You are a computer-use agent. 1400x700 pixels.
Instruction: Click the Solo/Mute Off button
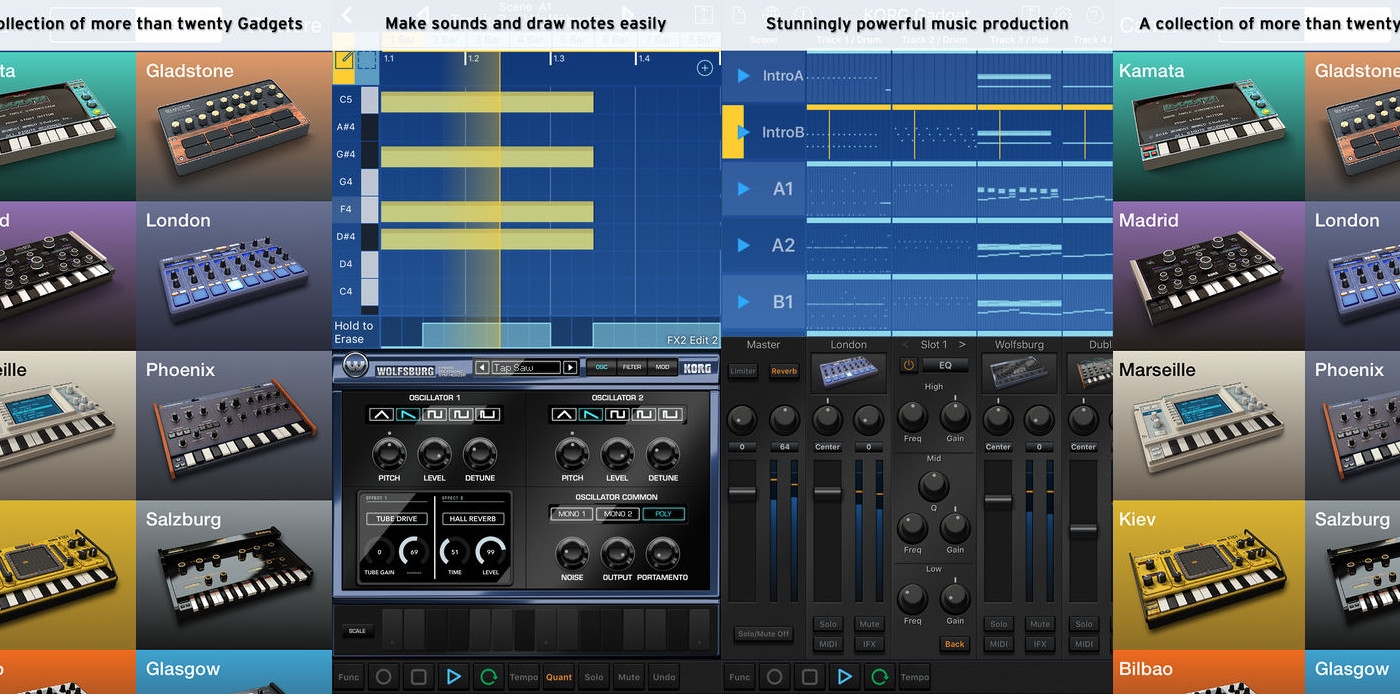763,634
